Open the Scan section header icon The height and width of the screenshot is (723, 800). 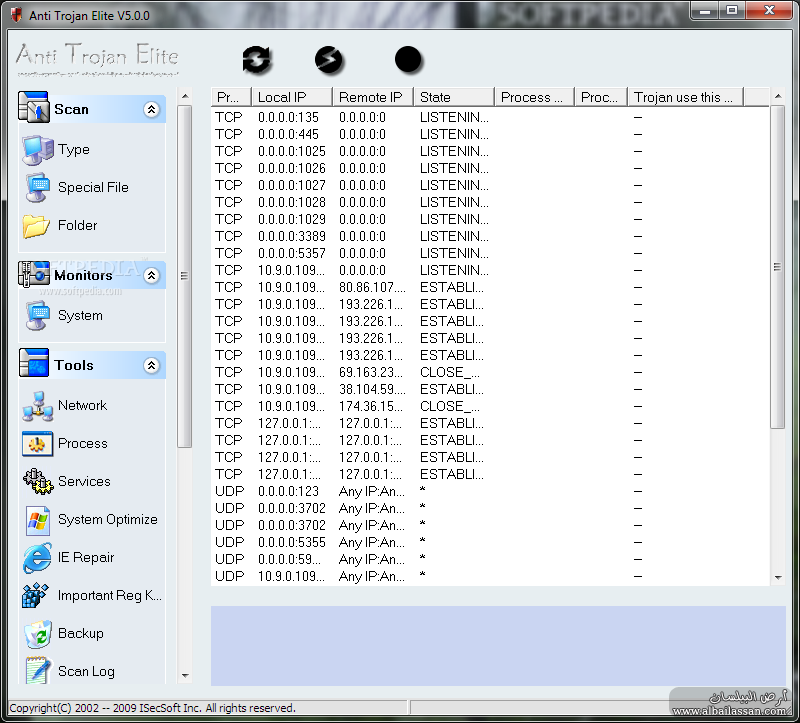point(34,107)
